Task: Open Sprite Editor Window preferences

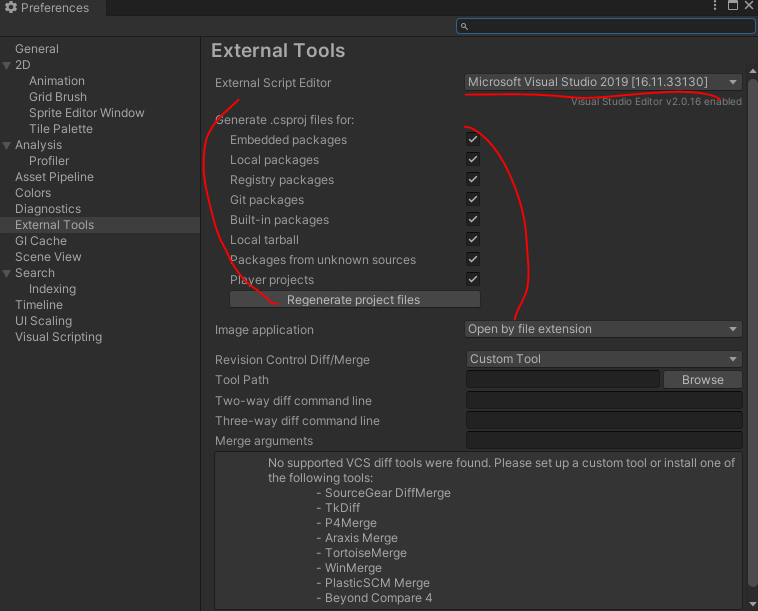Action: (x=87, y=113)
